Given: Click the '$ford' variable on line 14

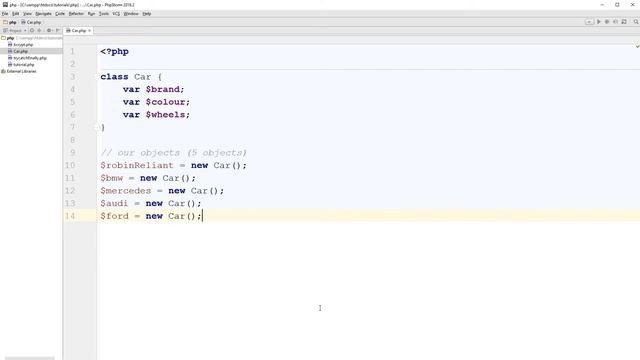Looking at the screenshot, I should [x=114, y=216].
